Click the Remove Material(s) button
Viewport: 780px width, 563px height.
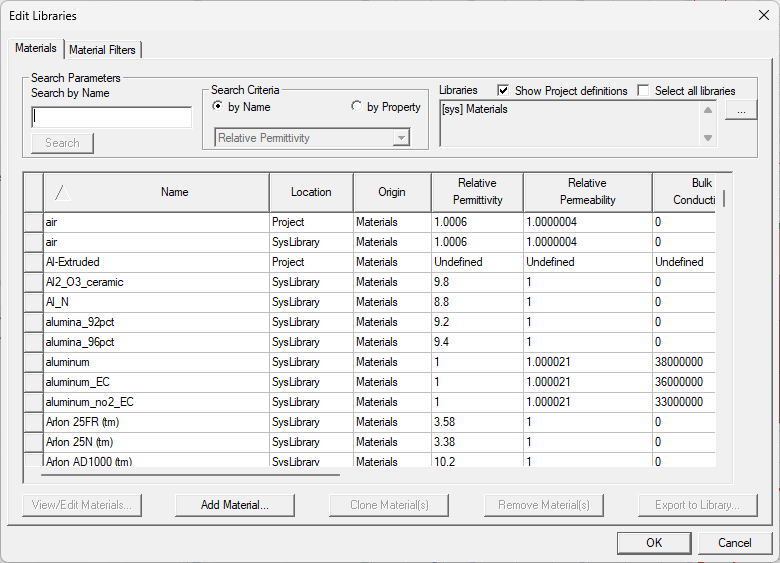[544, 505]
